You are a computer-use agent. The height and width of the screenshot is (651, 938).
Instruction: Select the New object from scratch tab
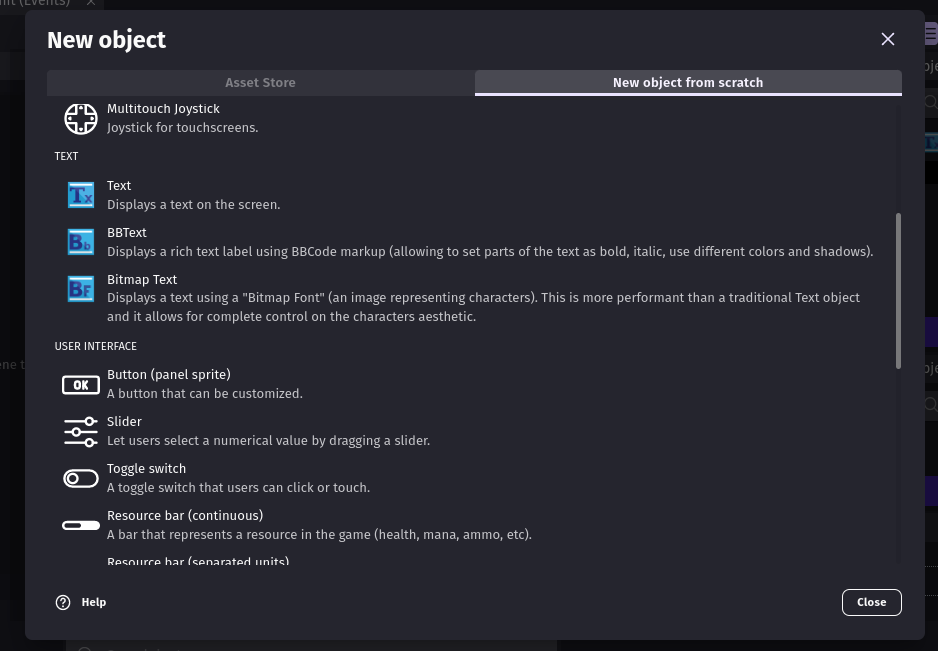click(687, 82)
